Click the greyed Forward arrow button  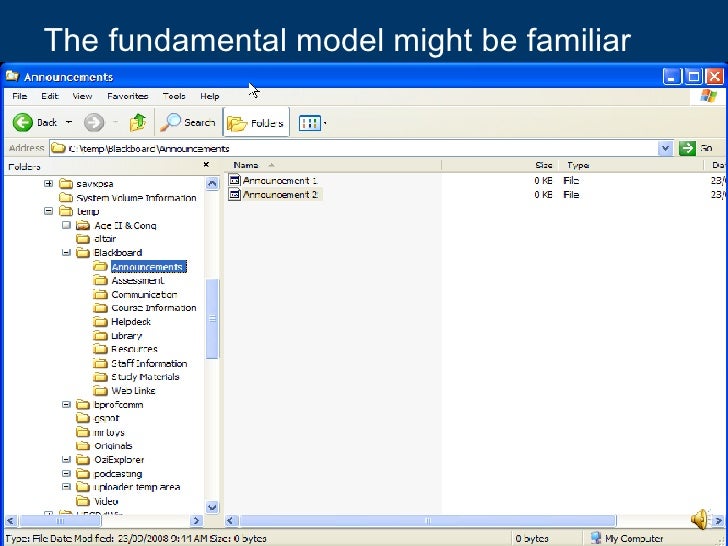pyautogui.click(x=94, y=123)
